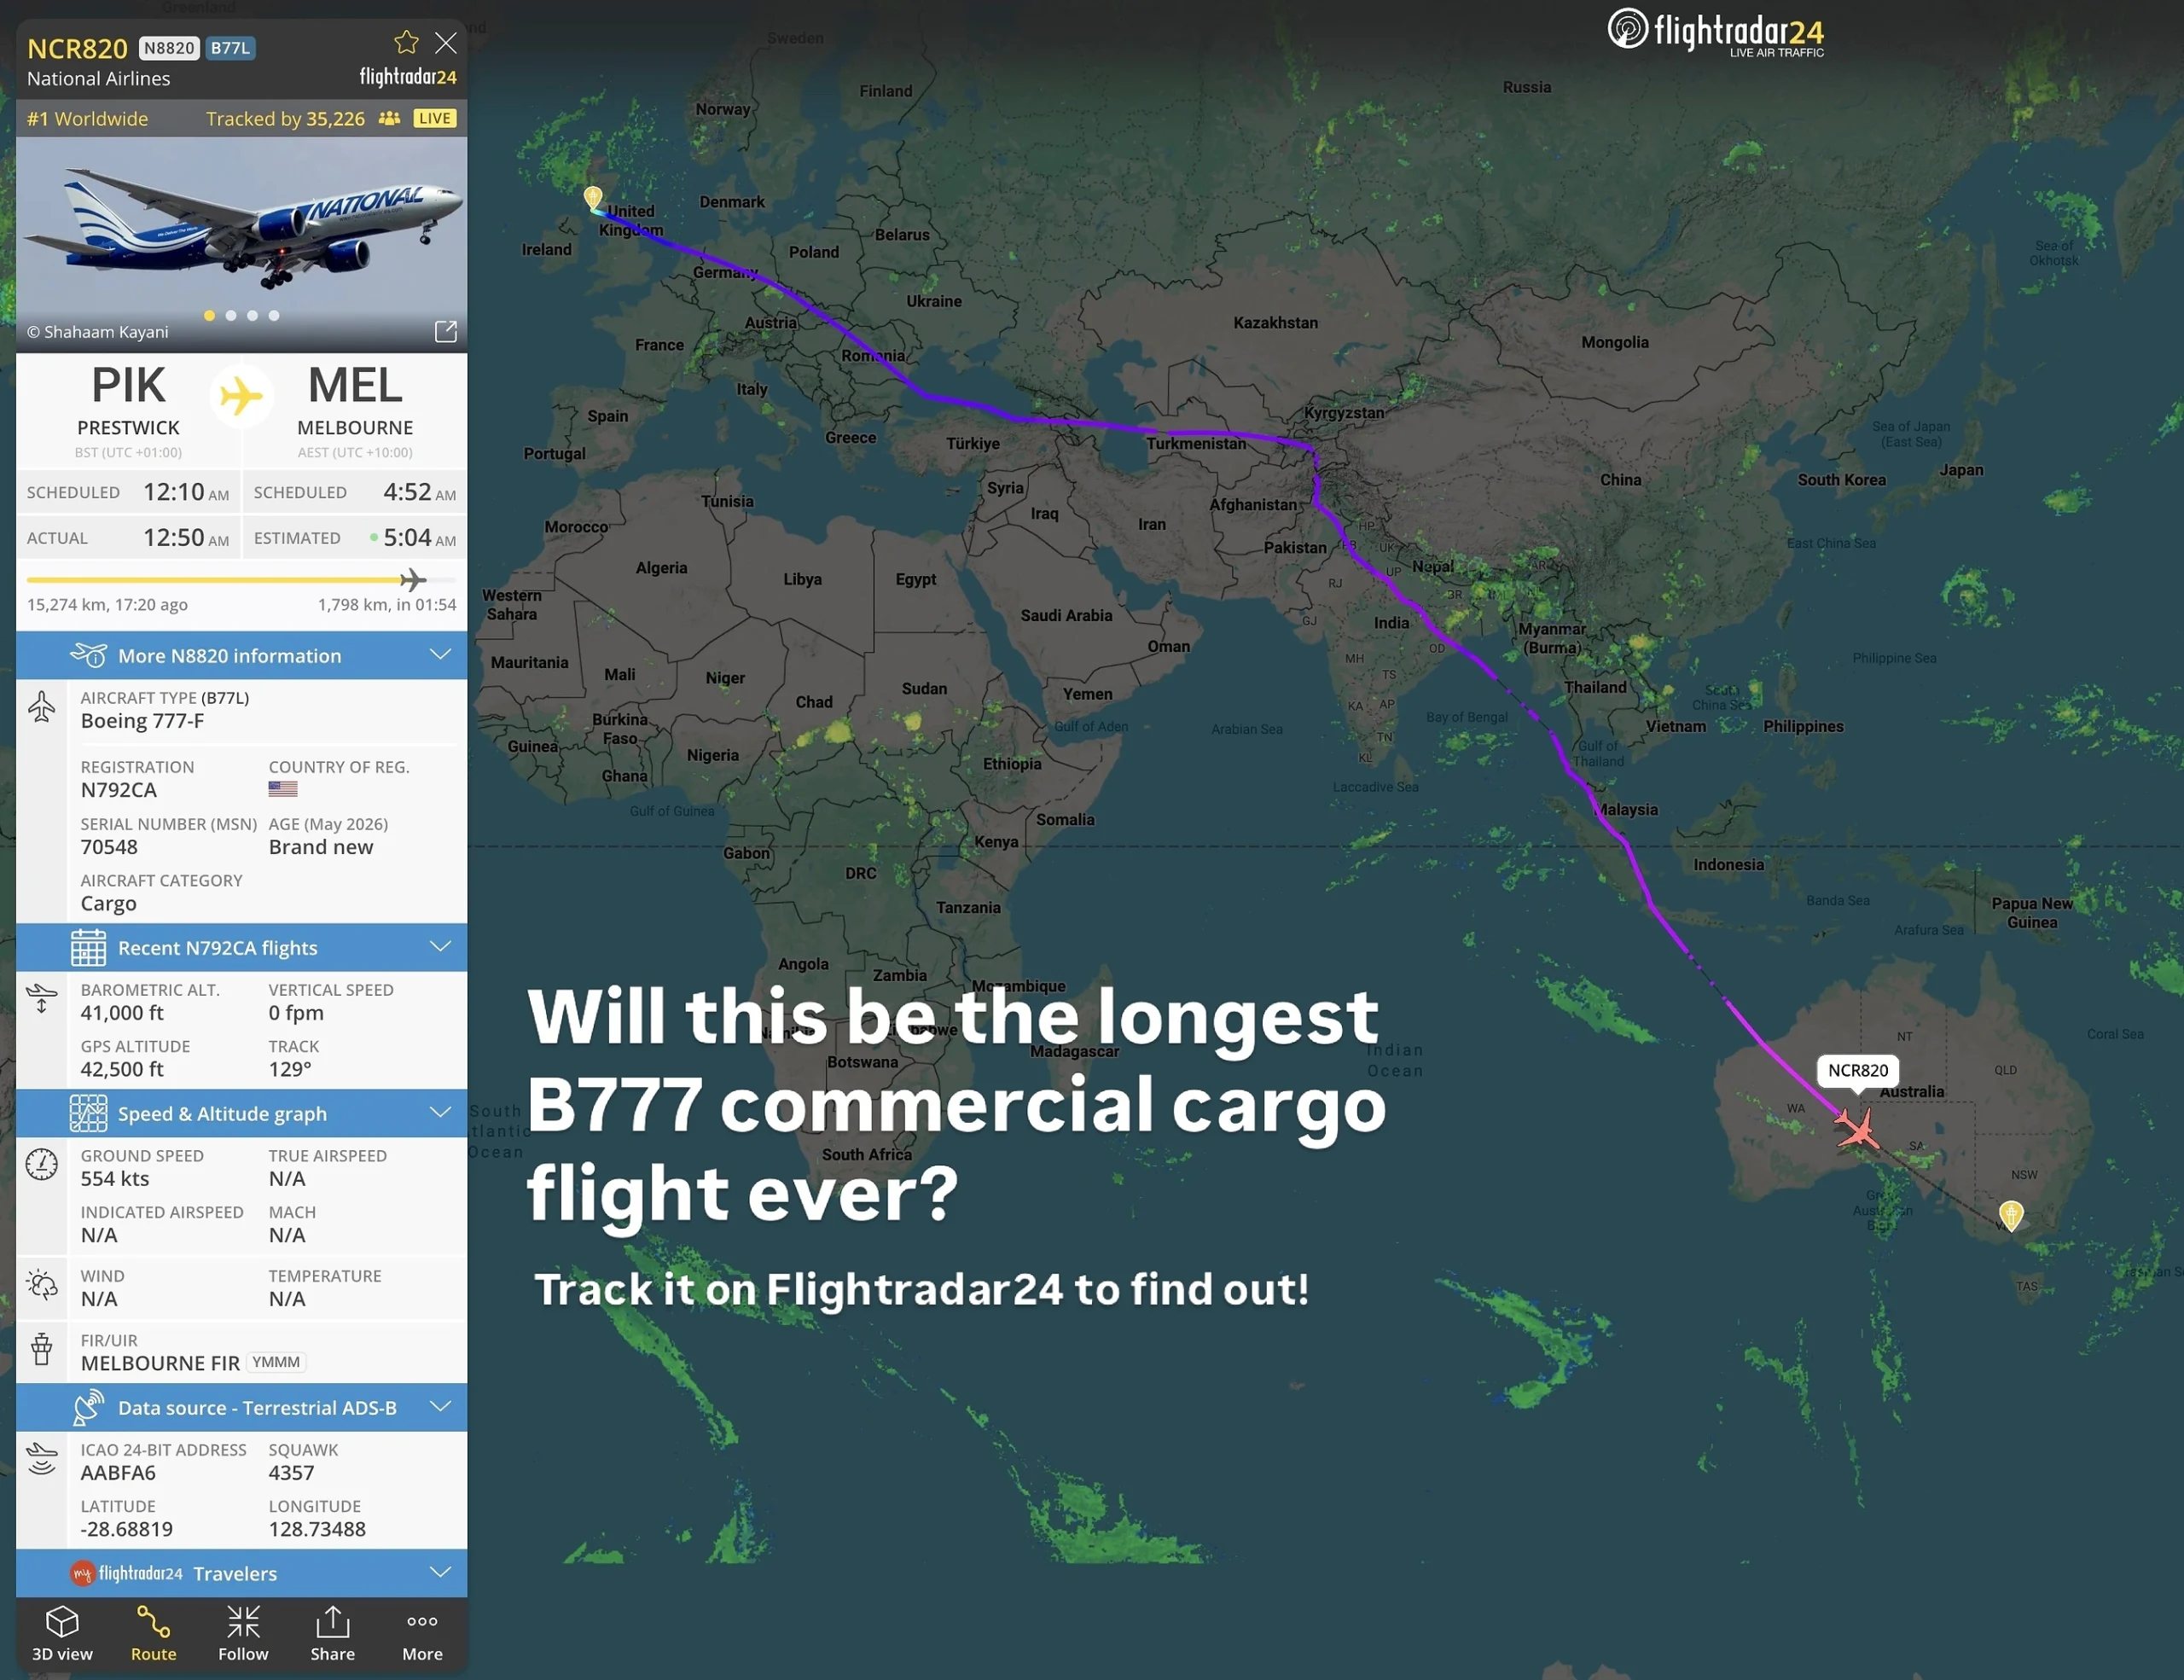Show the third aircraft photo carousel dot
This screenshot has height=1680, width=2184.
(x=252, y=315)
